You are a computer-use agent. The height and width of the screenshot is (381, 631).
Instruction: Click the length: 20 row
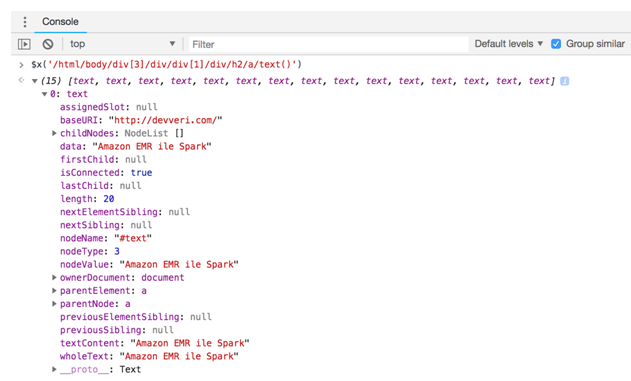[87, 199]
